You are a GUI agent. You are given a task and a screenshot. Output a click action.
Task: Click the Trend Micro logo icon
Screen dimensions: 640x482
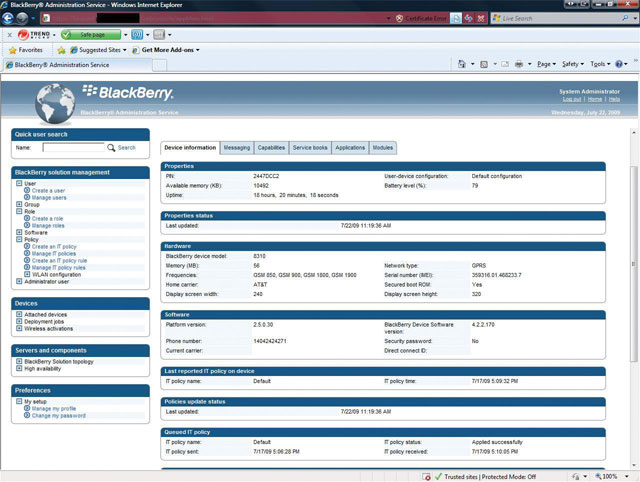tap(23, 35)
